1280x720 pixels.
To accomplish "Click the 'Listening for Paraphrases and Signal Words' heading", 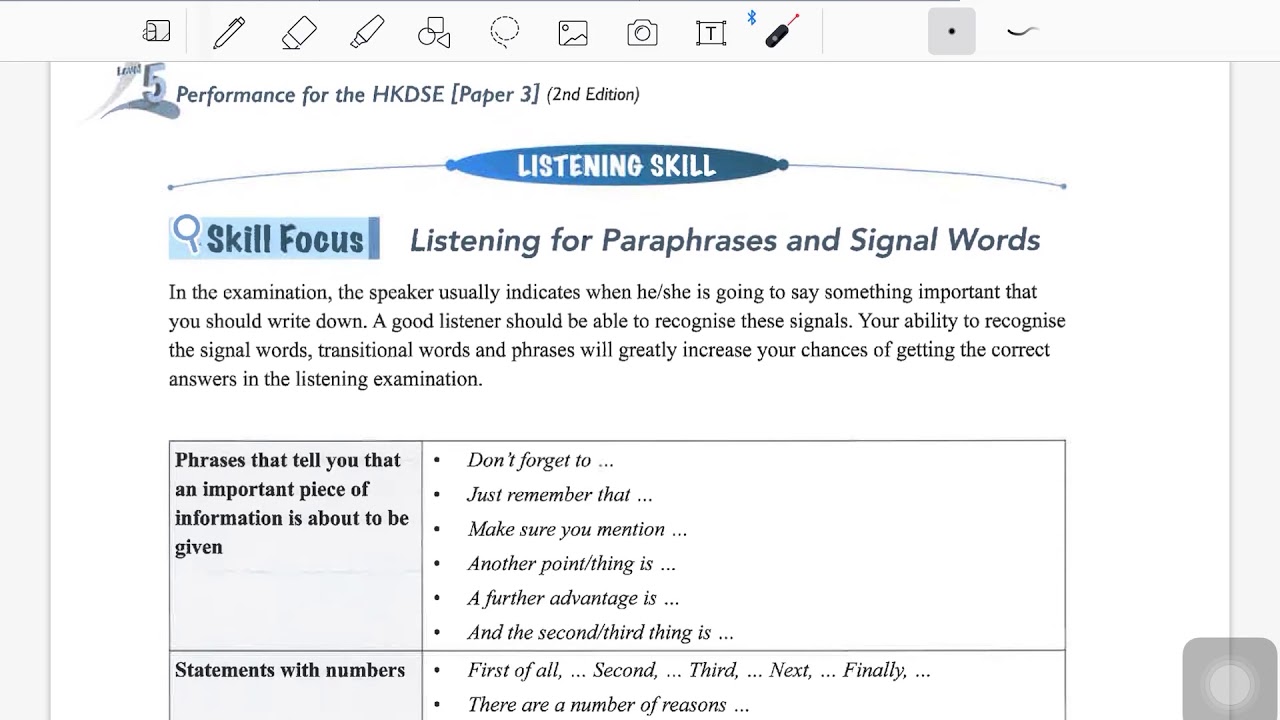I will (x=724, y=240).
